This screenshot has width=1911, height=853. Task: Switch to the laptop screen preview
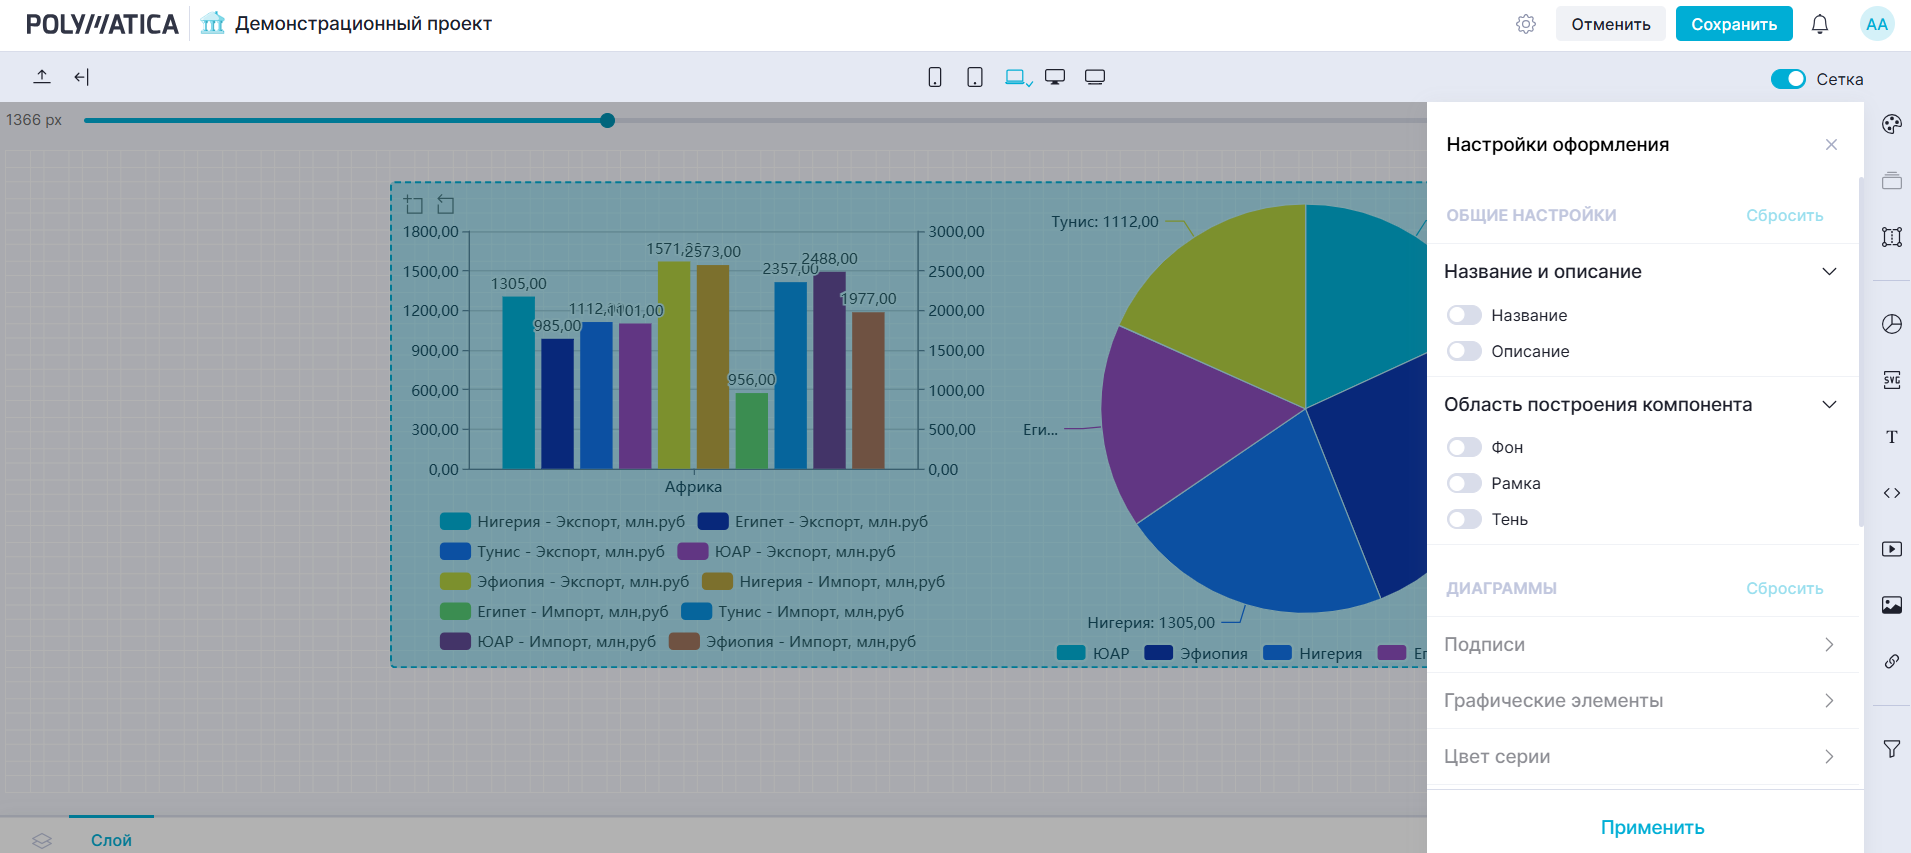1016,78
